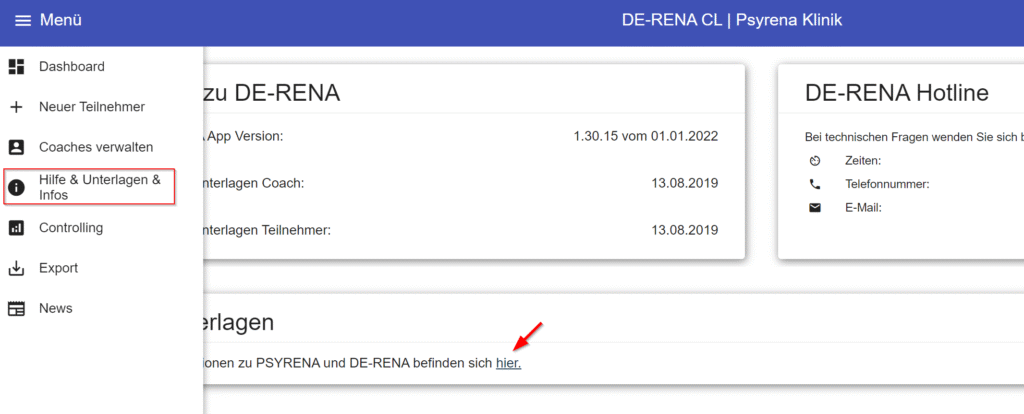Click the News icon in sidebar
Viewport: 1024px width, 414px height.
click(16, 309)
